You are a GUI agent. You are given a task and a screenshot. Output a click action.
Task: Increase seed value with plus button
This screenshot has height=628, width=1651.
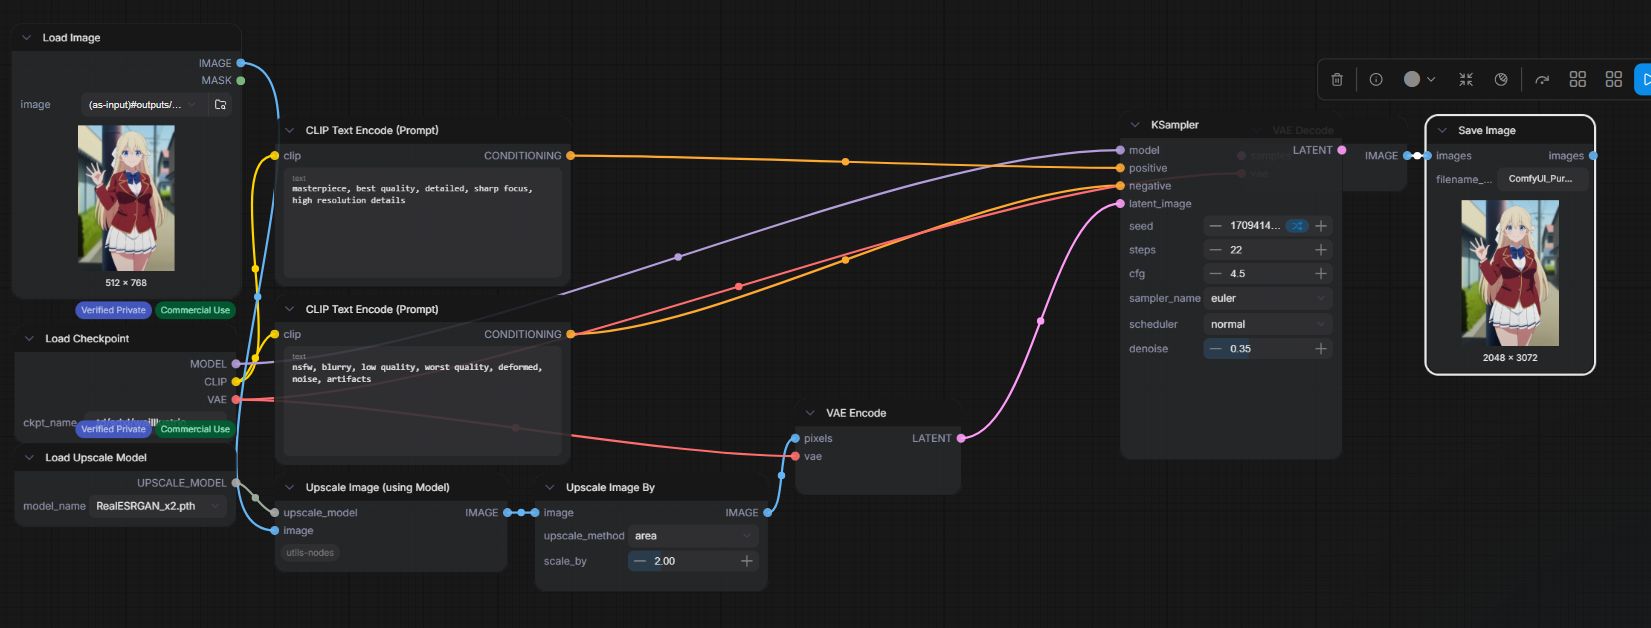click(x=1321, y=226)
